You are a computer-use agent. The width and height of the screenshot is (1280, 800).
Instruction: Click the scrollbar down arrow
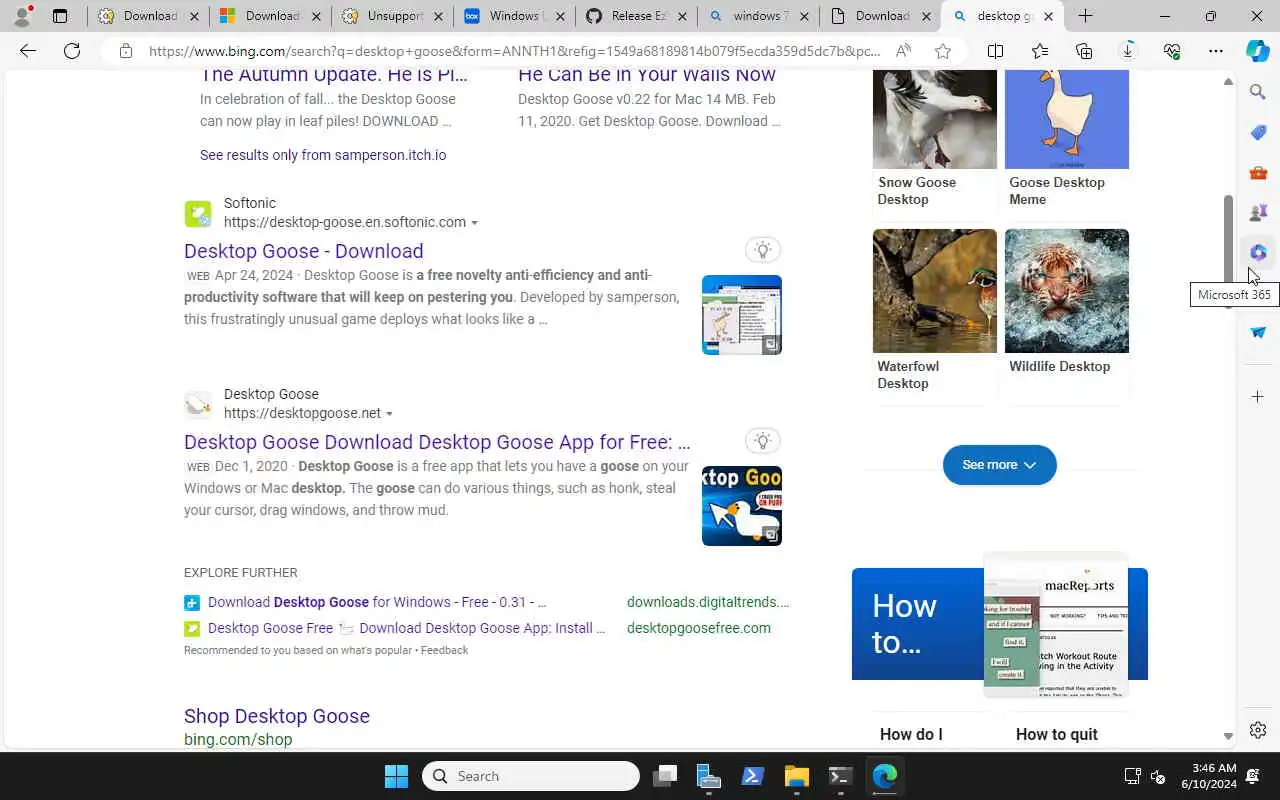[x=1229, y=736]
